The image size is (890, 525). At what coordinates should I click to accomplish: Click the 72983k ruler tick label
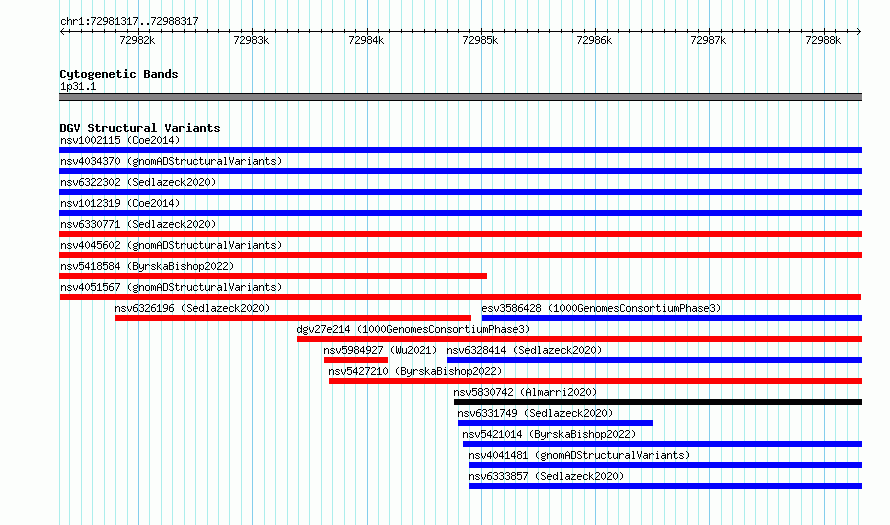coord(251,40)
